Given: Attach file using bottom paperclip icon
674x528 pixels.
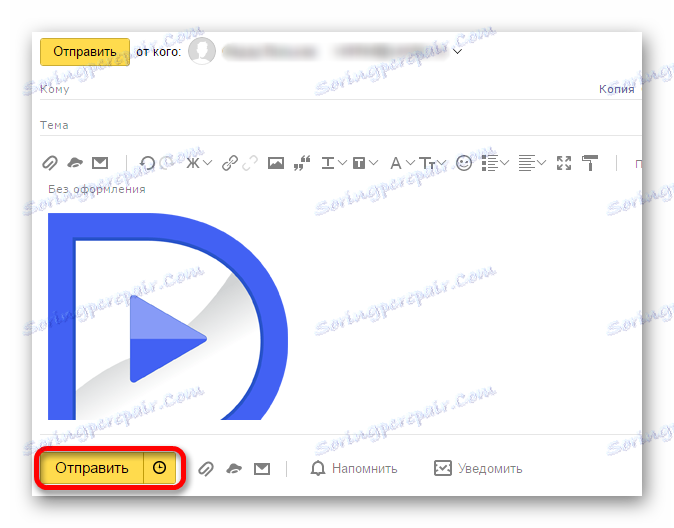Looking at the screenshot, I should (206, 469).
